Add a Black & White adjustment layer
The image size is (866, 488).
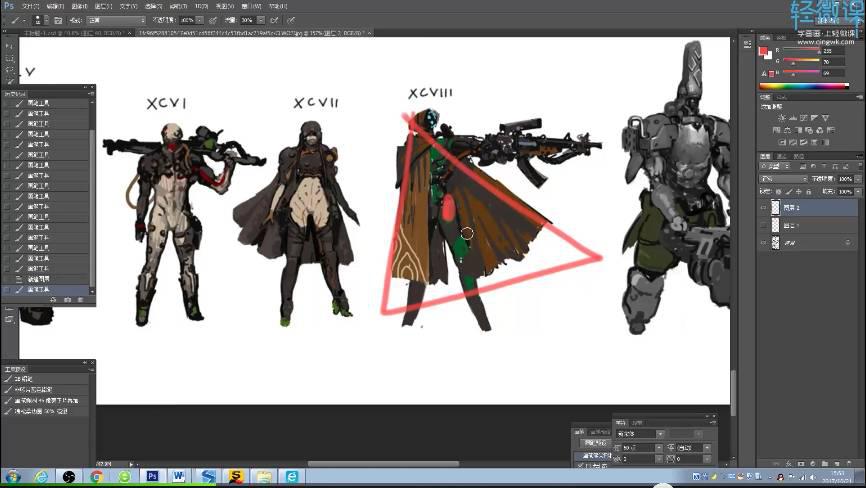tap(798, 130)
